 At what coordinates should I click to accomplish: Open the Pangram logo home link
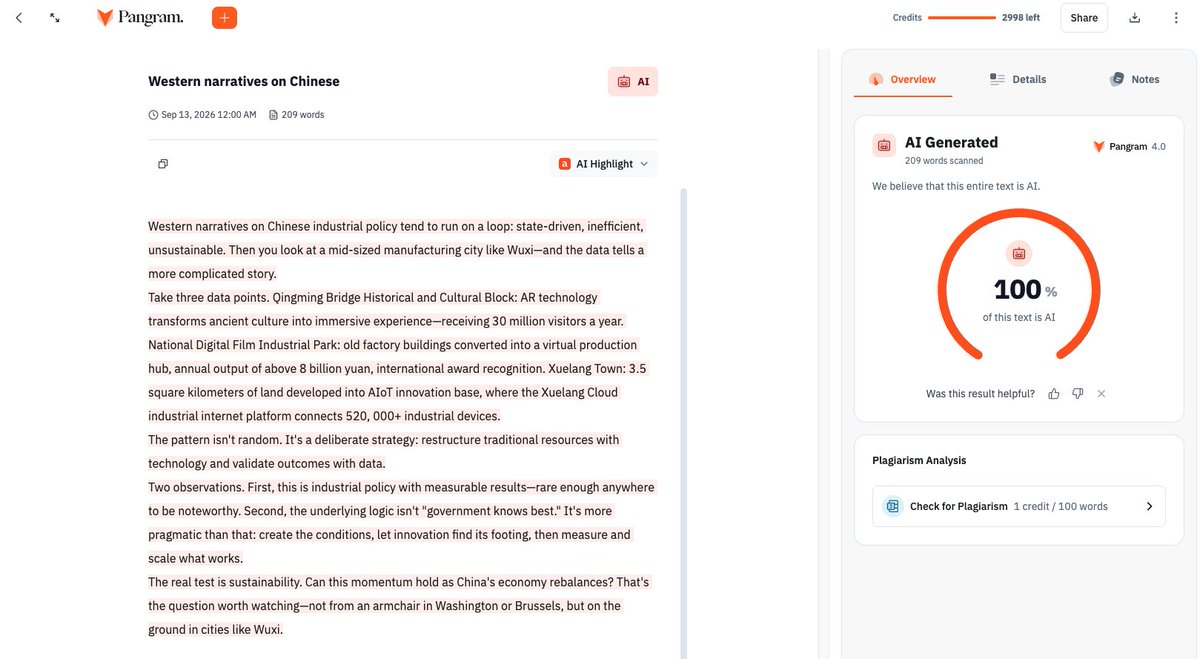click(140, 18)
